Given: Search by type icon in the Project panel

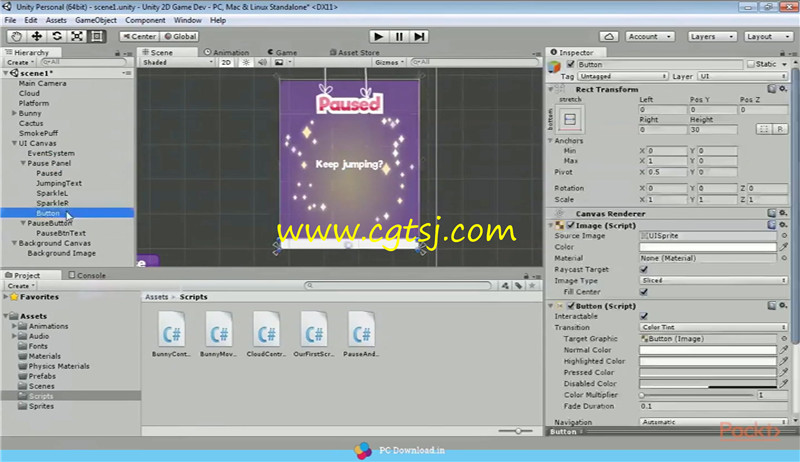Looking at the screenshot, I should pos(505,286).
